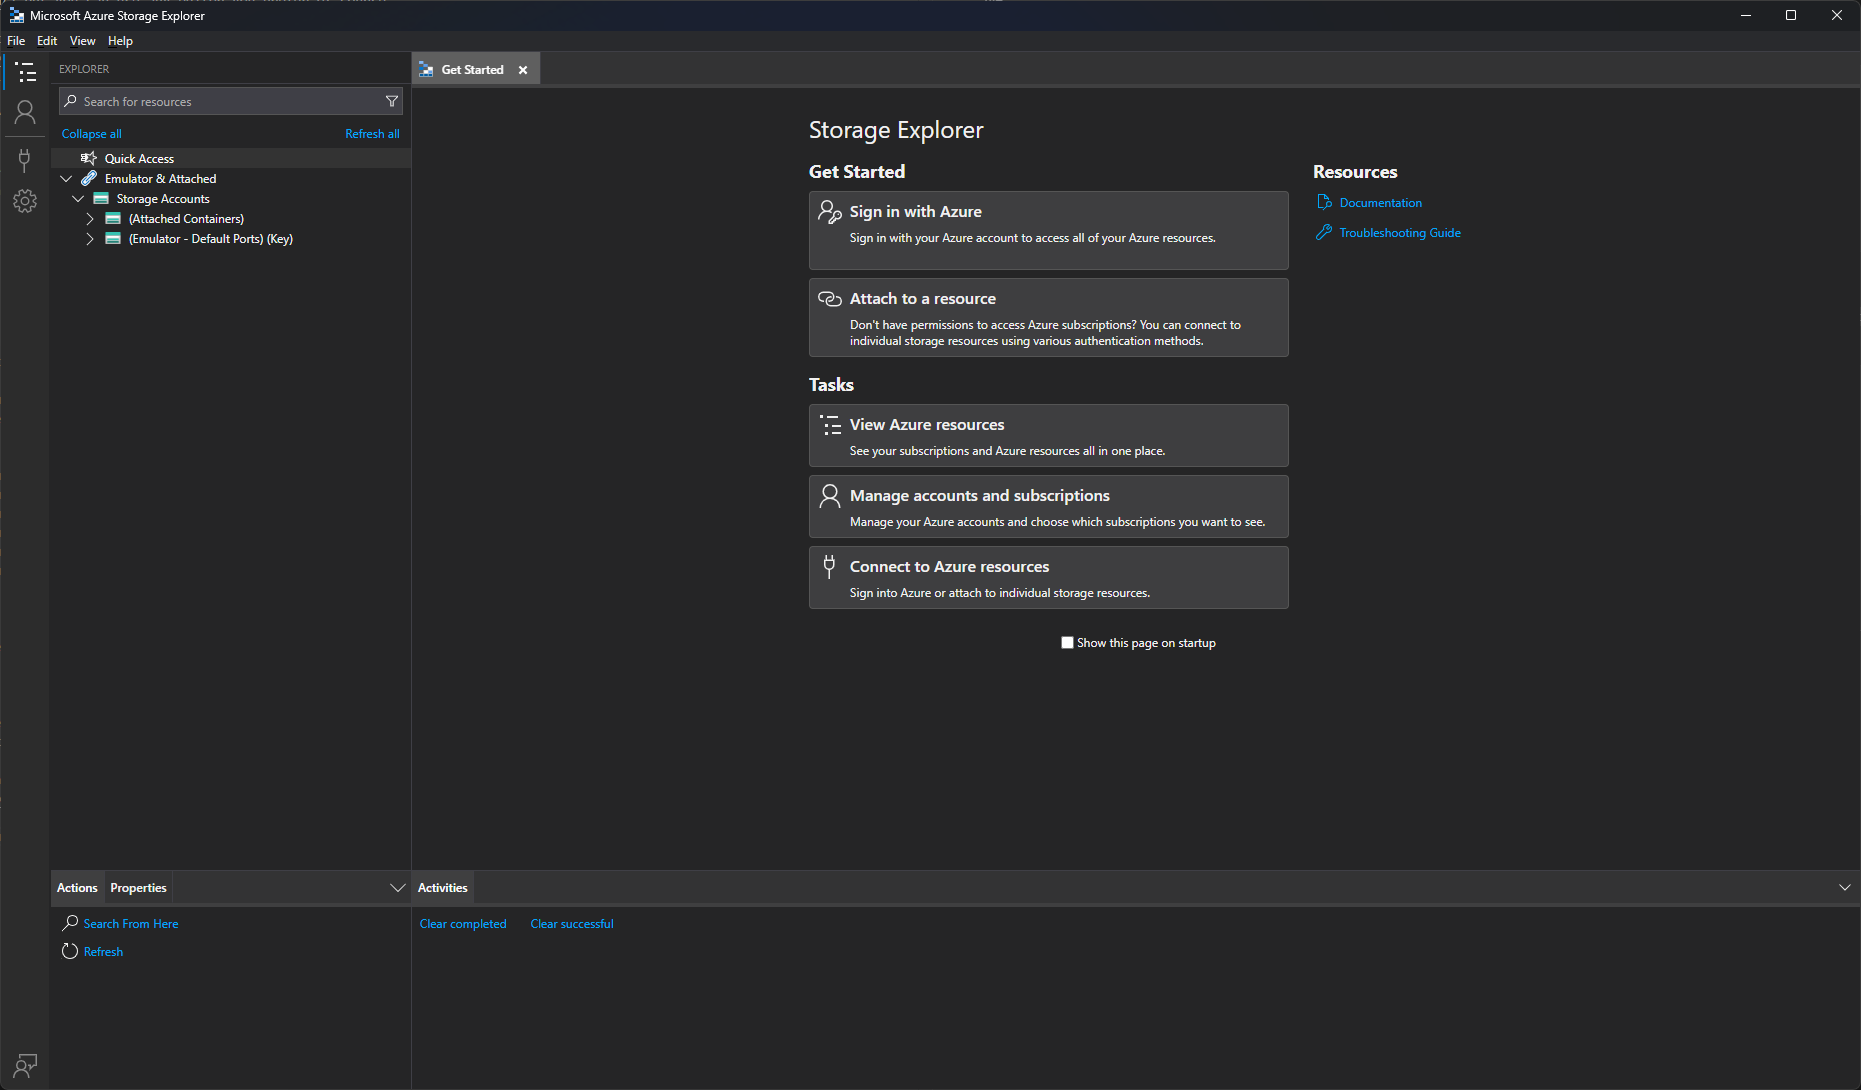Open the Connect plug icon in sidebar
1861x1090 pixels.
coord(25,160)
